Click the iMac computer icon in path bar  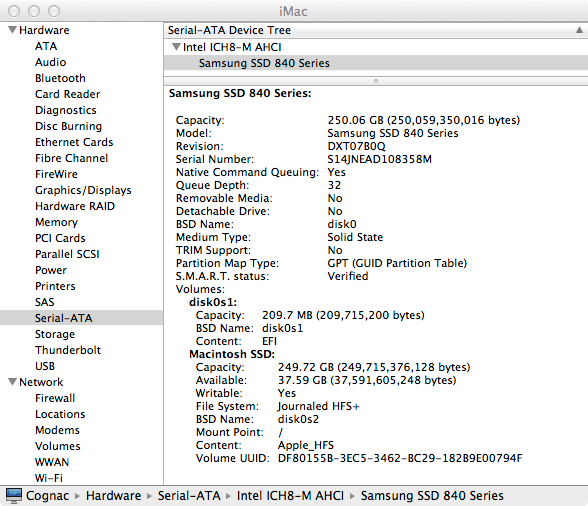(x=14, y=496)
